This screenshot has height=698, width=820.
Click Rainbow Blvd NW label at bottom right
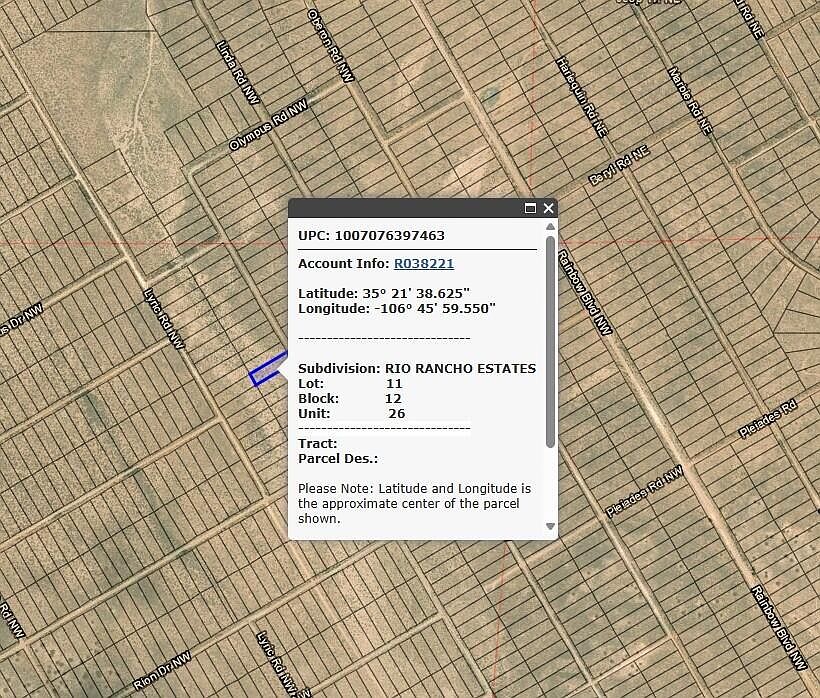click(x=779, y=628)
